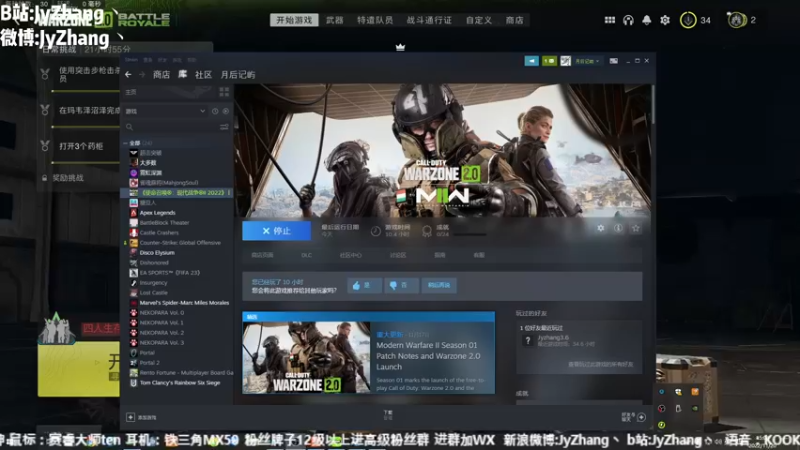This screenshot has width=800, height=450.
Task: Open the discussions link on game page
Action: pos(398,255)
